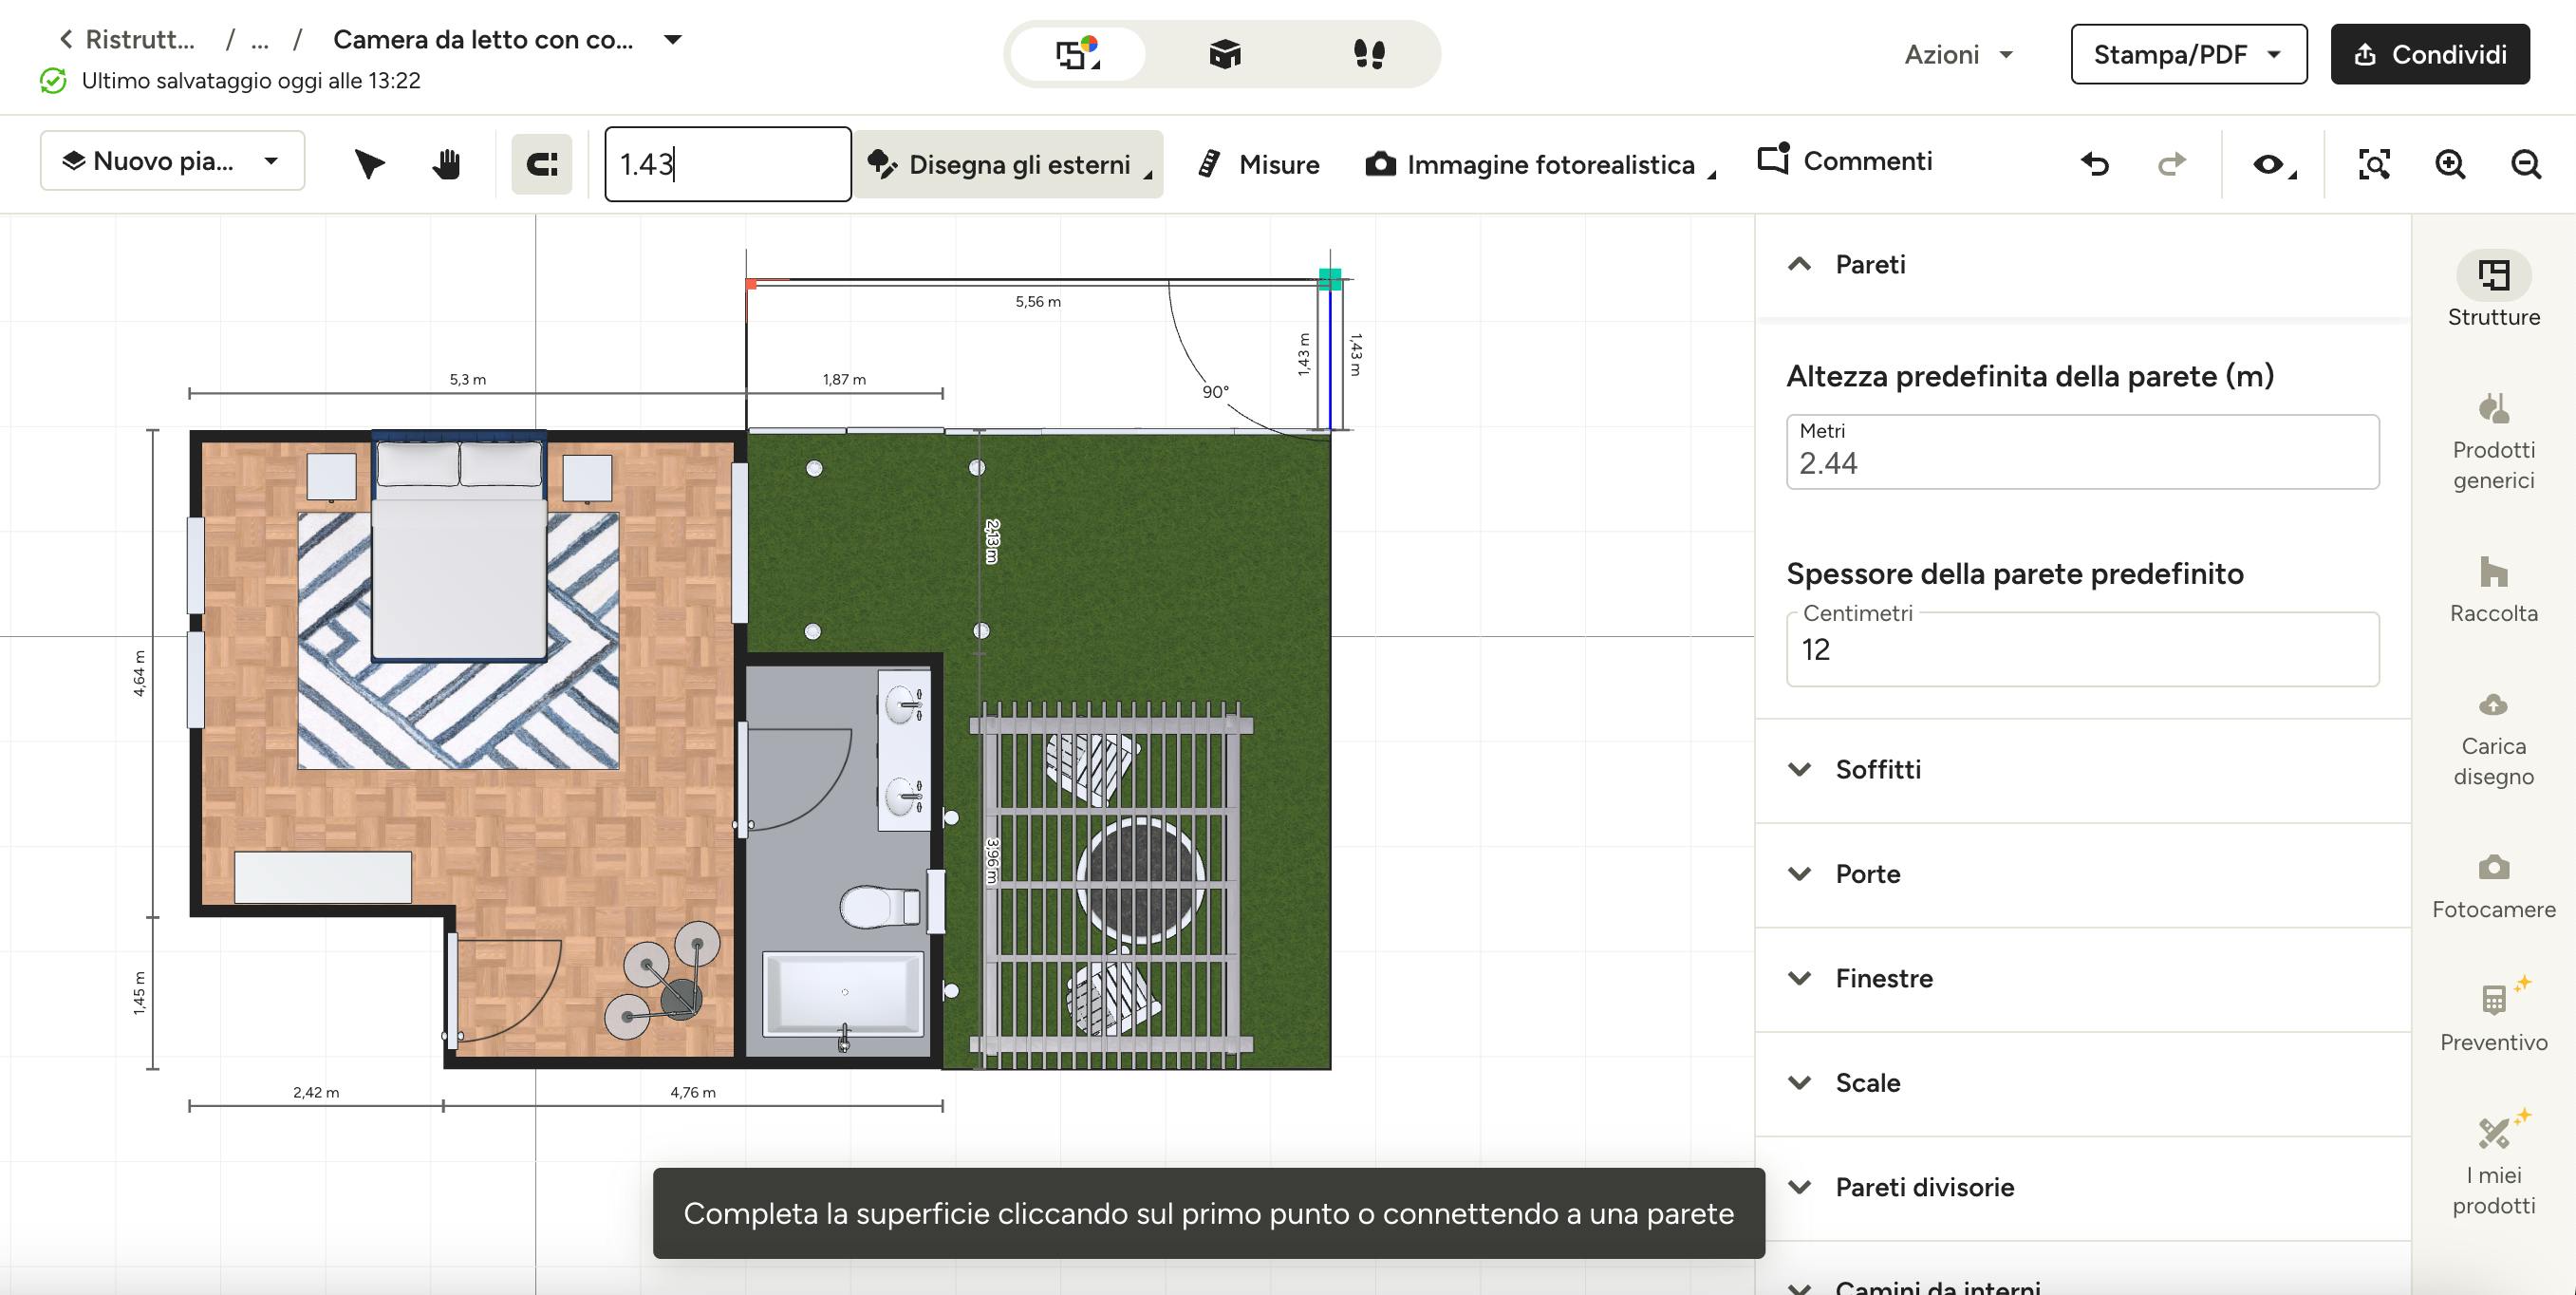Viewport: 2576px width, 1295px height.
Task: Toggle the magnet snapping tool
Action: coord(542,164)
